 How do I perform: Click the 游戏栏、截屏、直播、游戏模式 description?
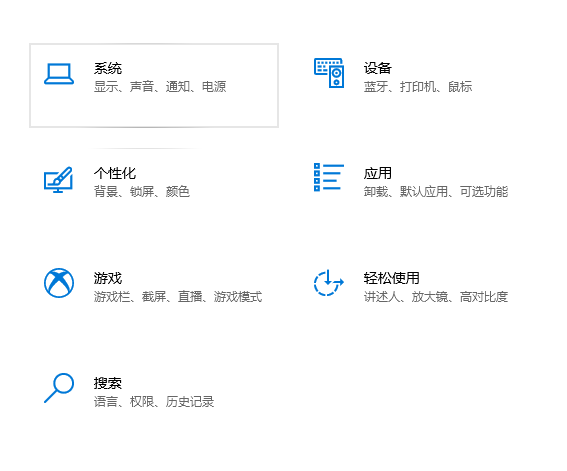[x=178, y=296]
